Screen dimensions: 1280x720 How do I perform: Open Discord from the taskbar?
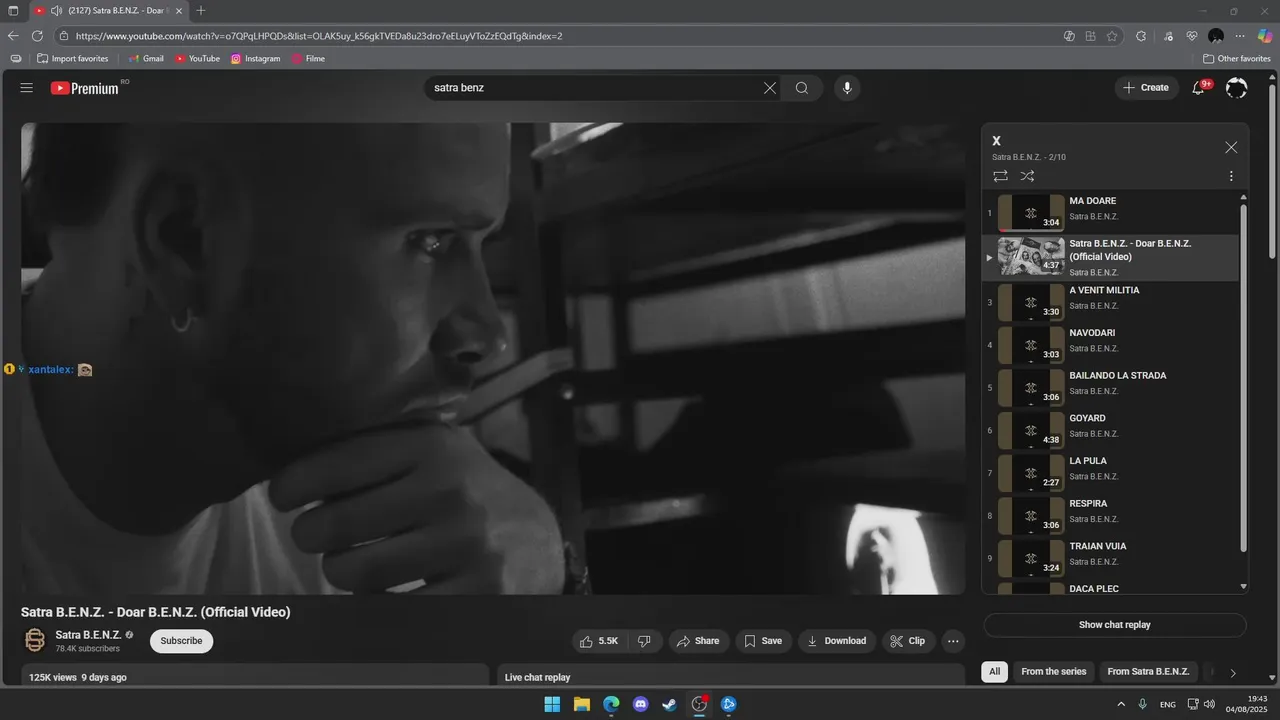641,704
